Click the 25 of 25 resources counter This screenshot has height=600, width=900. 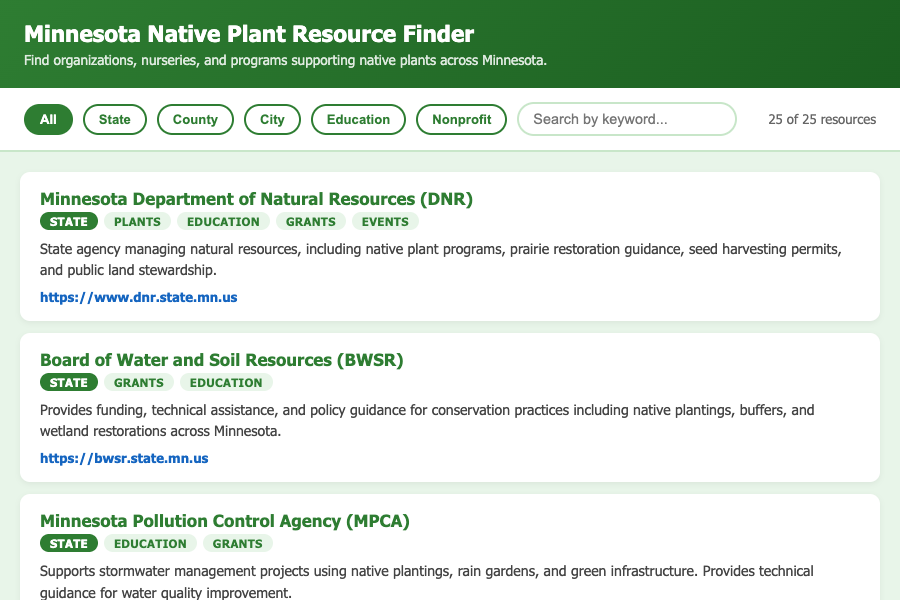pyautogui.click(x=822, y=119)
